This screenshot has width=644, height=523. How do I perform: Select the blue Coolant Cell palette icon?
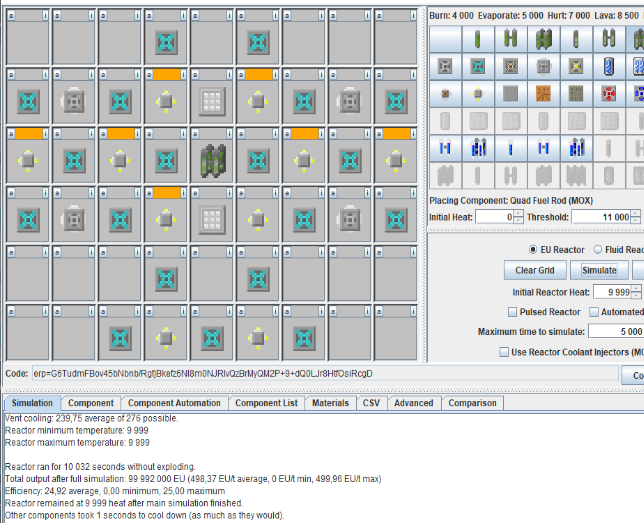coord(608,67)
